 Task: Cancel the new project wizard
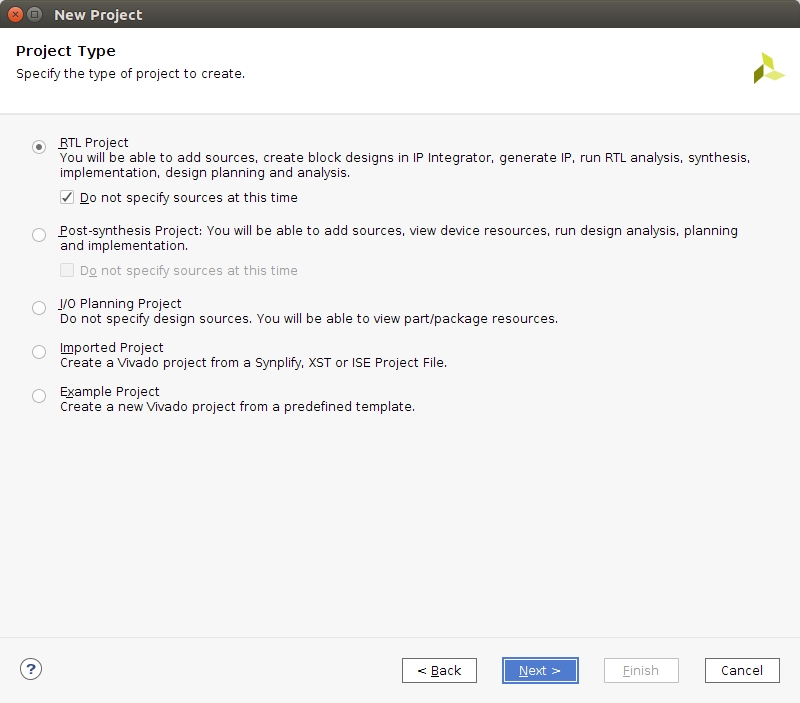tap(742, 670)
